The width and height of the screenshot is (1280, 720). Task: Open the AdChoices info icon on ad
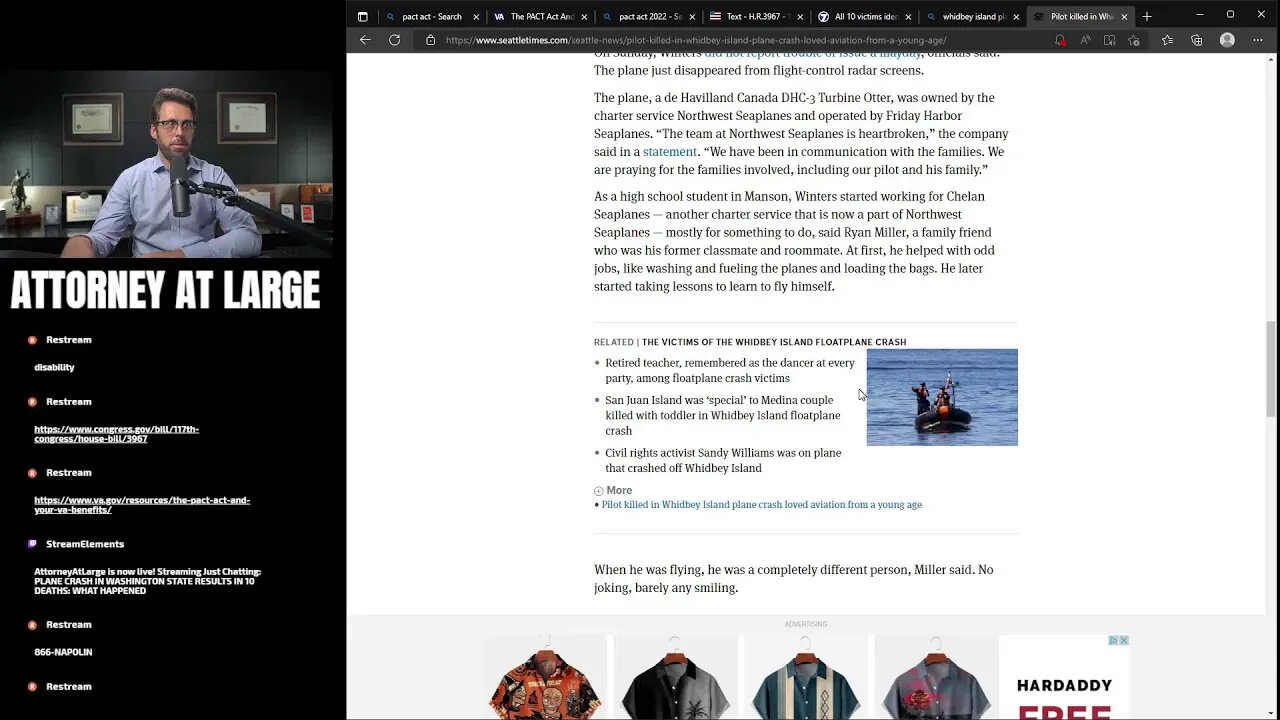(1113, 640)
